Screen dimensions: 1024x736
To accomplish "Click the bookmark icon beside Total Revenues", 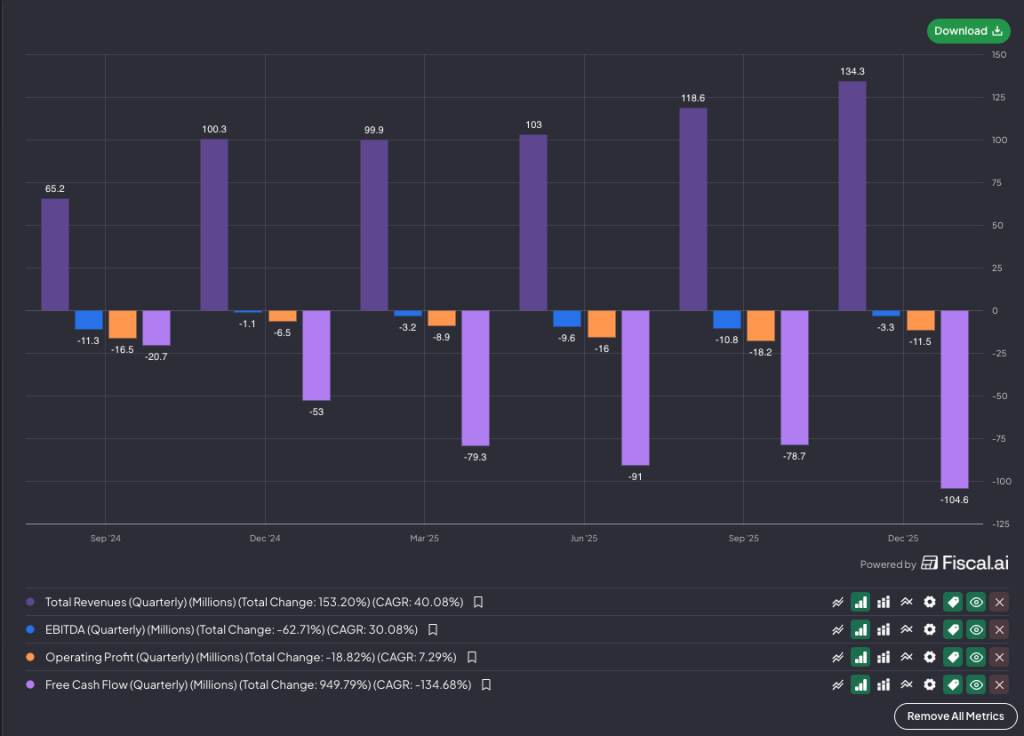I will click(478, 602).
